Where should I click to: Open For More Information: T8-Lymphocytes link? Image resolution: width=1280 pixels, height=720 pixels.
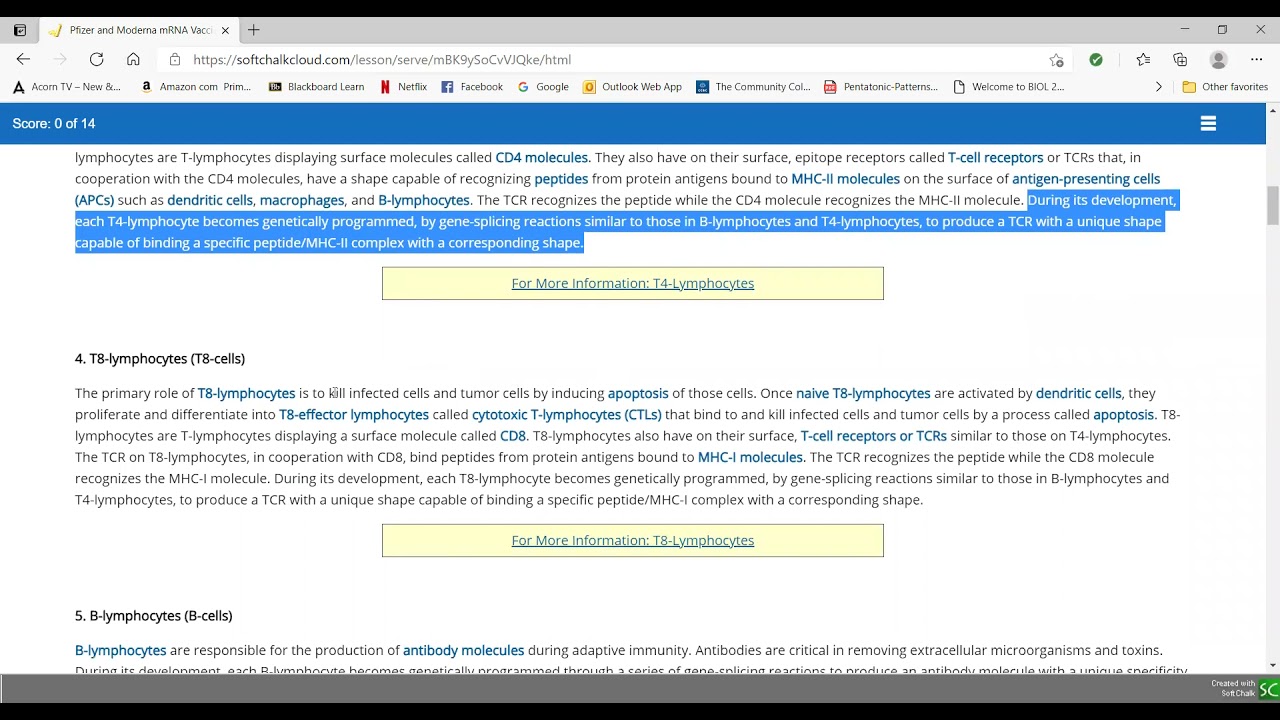pyautogui.click(x=633, y=540)
